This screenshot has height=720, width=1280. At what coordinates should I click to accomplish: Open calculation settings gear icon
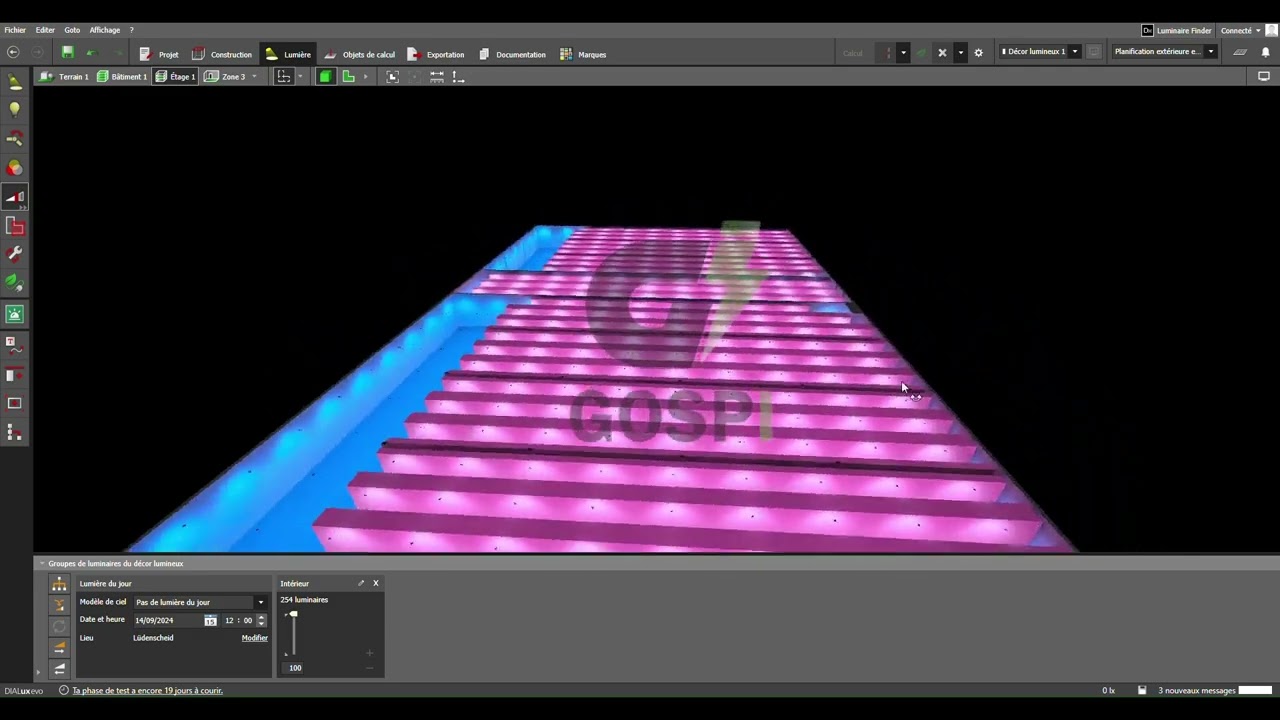(x=979, y=53)
